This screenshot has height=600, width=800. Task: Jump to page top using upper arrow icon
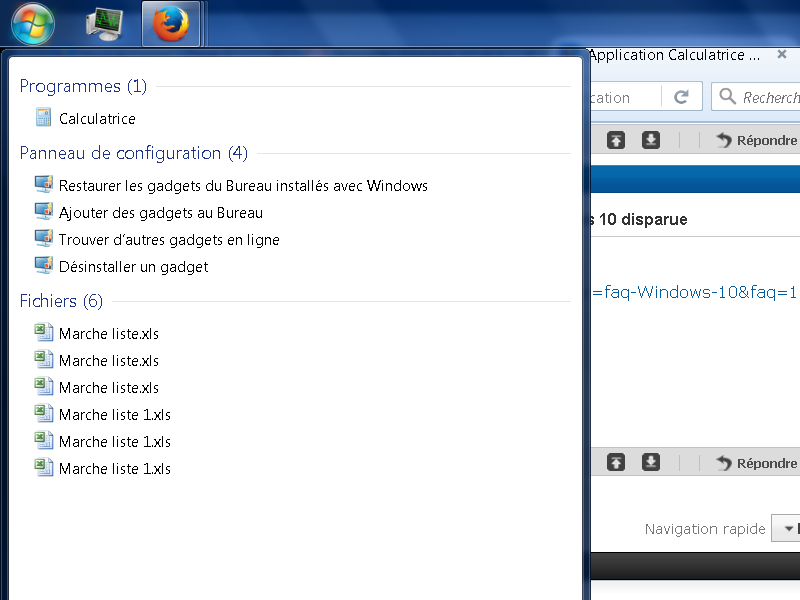click(616, 140)
